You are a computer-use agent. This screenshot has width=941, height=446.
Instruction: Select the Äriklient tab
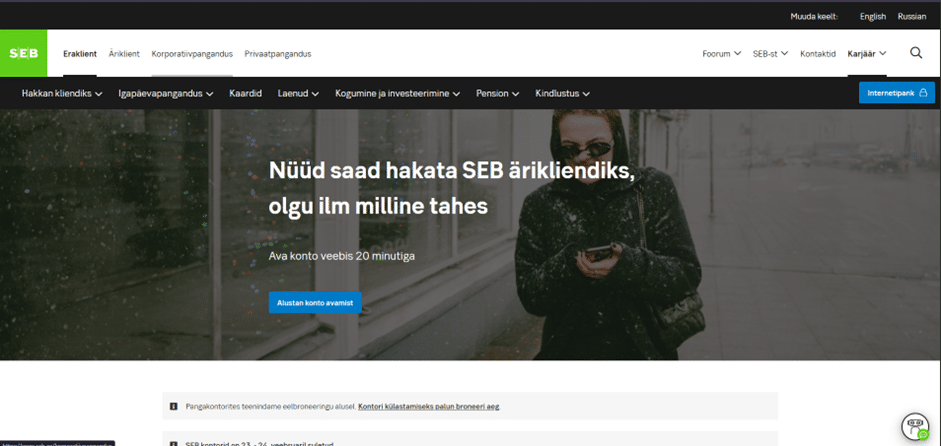point(124,53)
